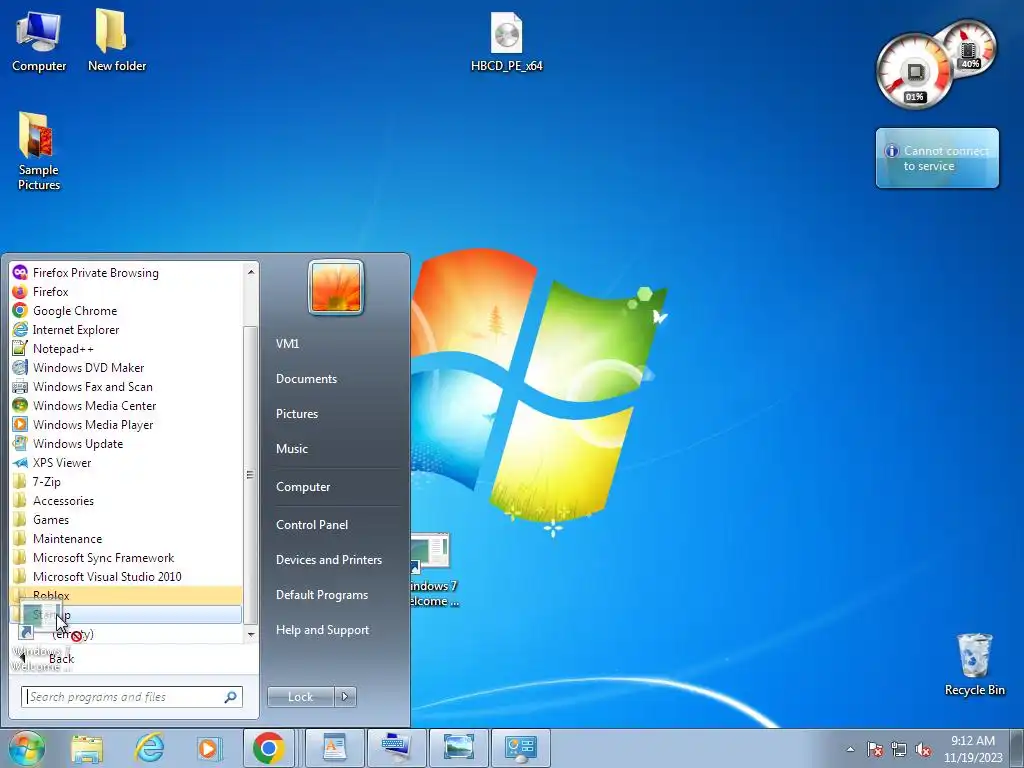Screen dimensions: 1024x768
Task: Open Windows Media Player from the taskbar
Action: coord(208,748)
